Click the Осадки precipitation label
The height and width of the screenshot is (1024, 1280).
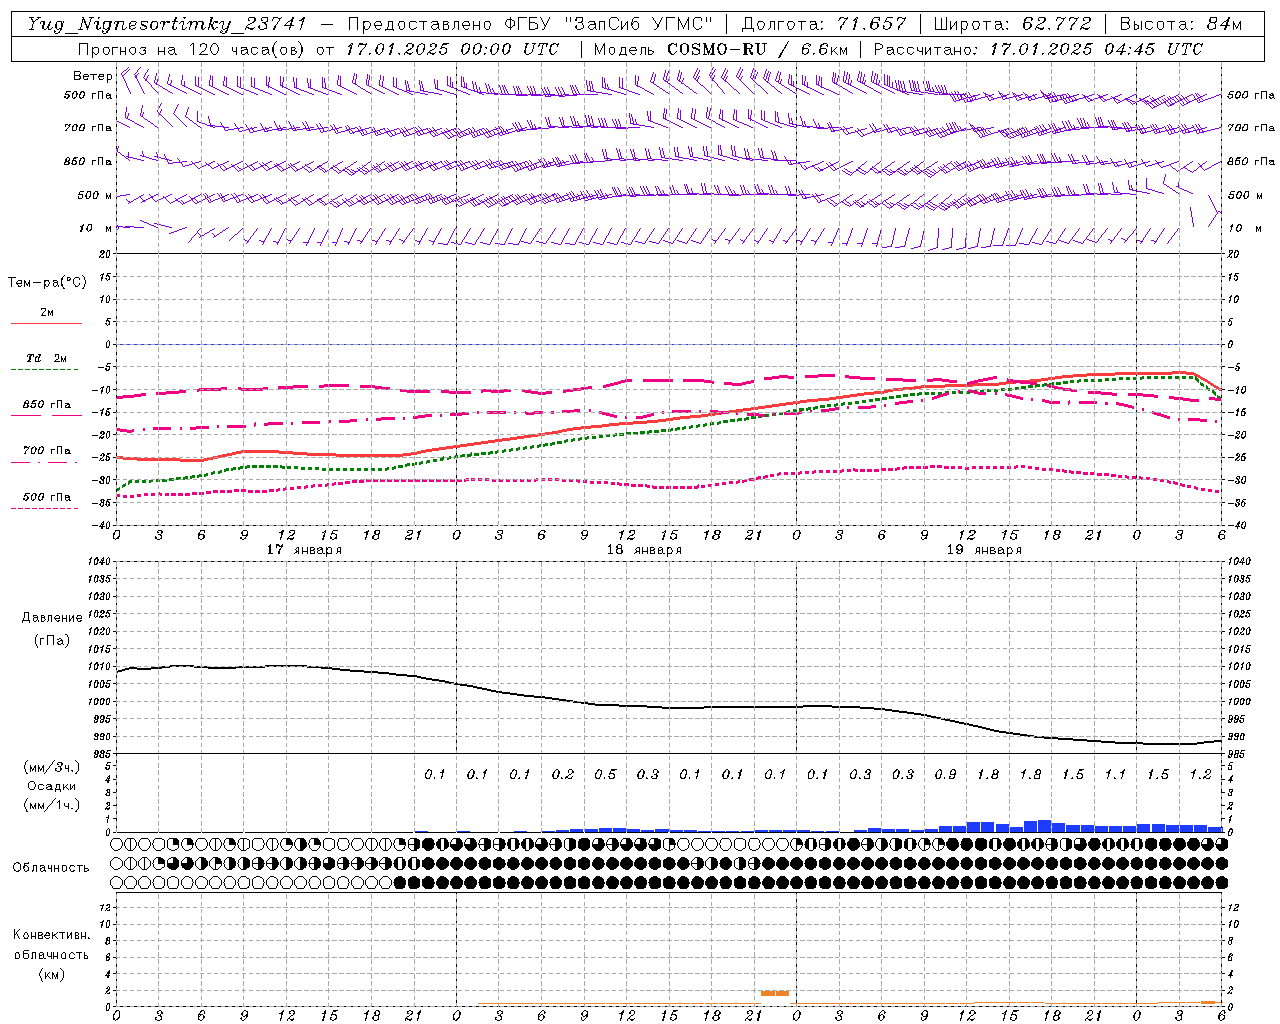[52, 786]
